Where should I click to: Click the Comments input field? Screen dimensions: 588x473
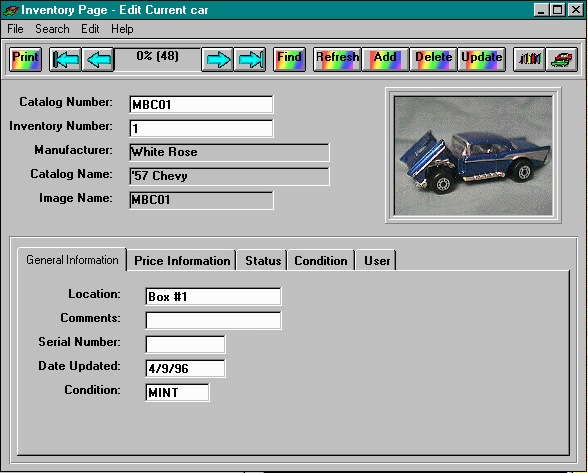(x=213, y=321)
